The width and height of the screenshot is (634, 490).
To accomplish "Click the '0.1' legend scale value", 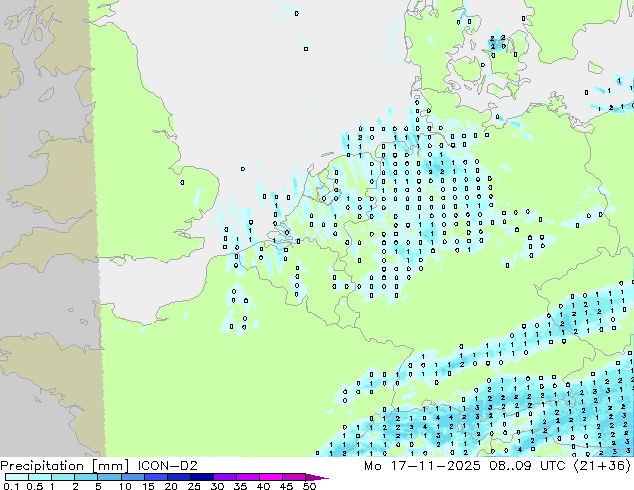I will (11, 486).
